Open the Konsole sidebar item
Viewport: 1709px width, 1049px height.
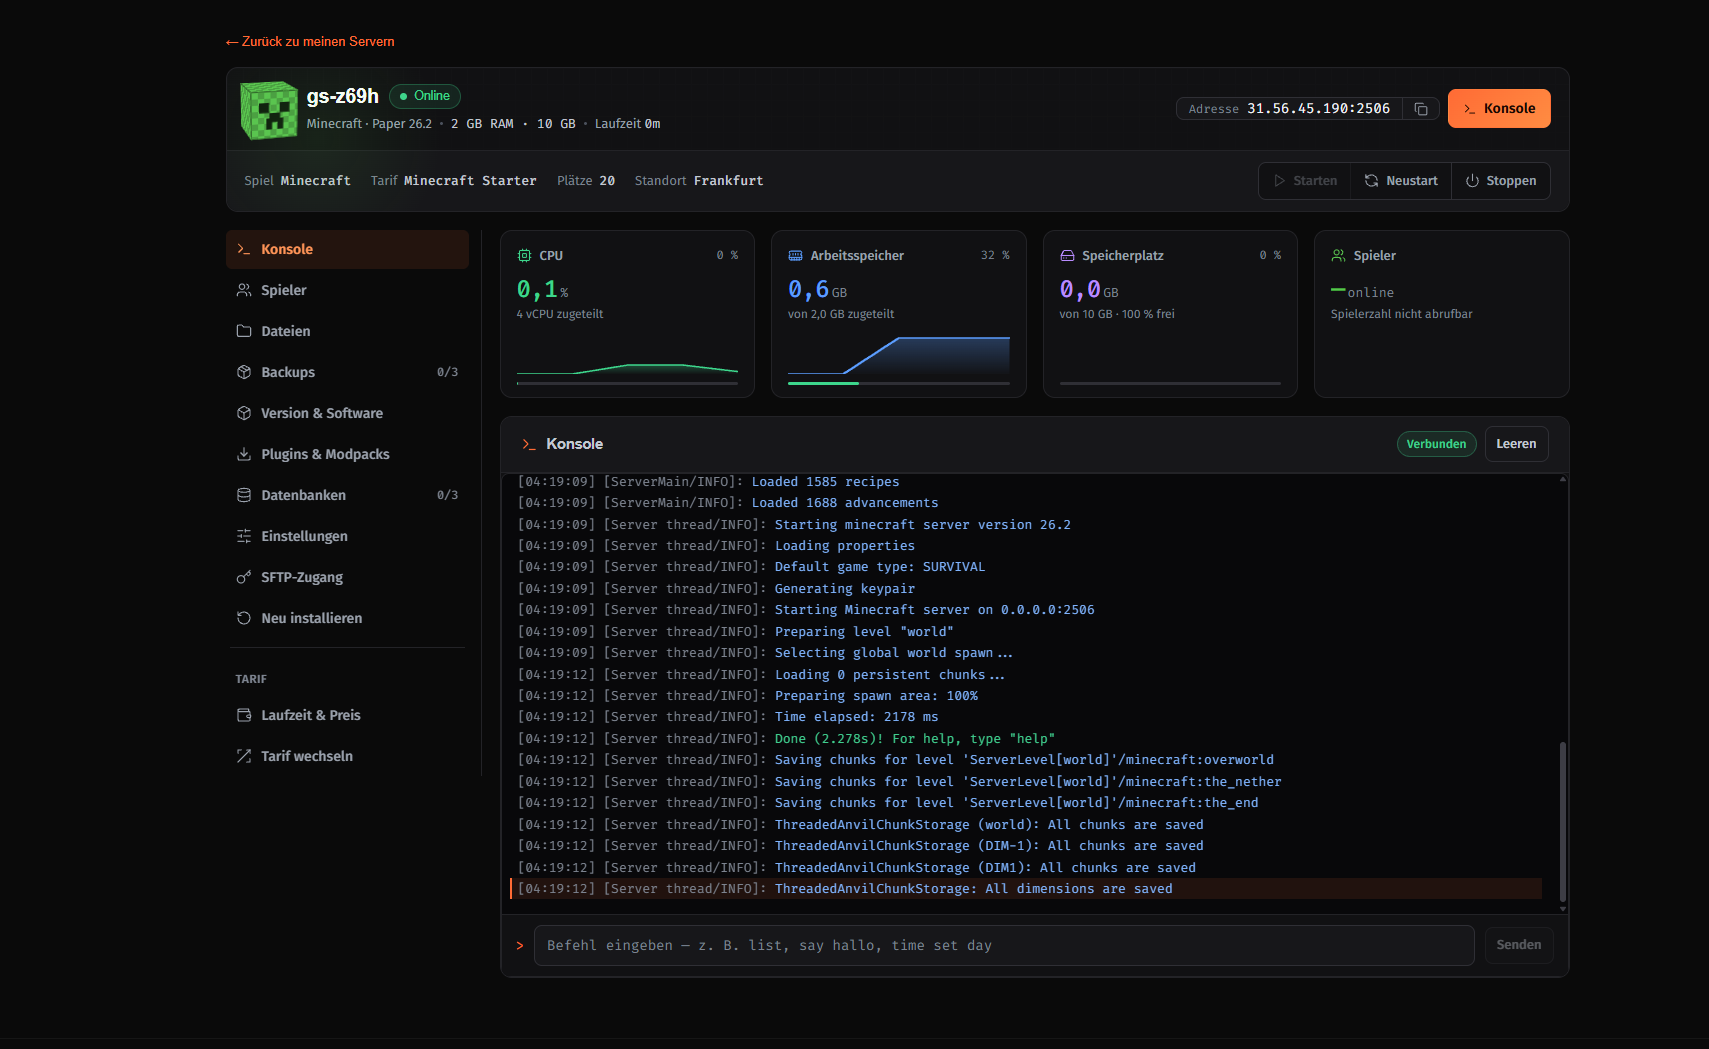click(x=347, y=249)
